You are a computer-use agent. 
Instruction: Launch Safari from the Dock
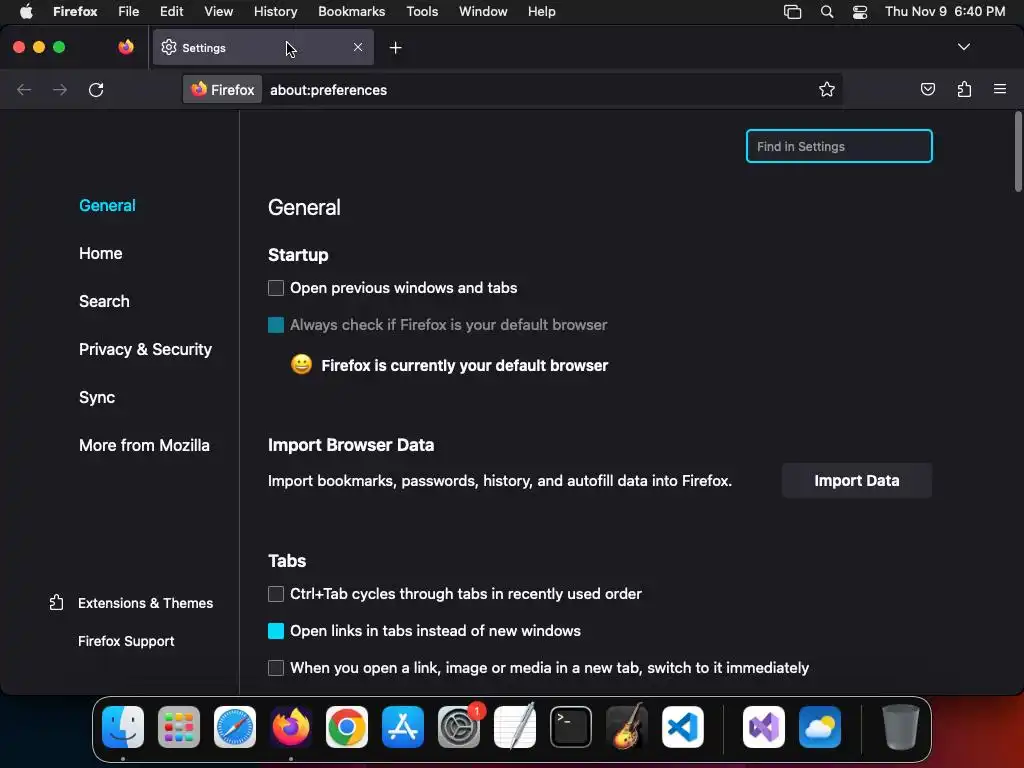click(235, 727)
